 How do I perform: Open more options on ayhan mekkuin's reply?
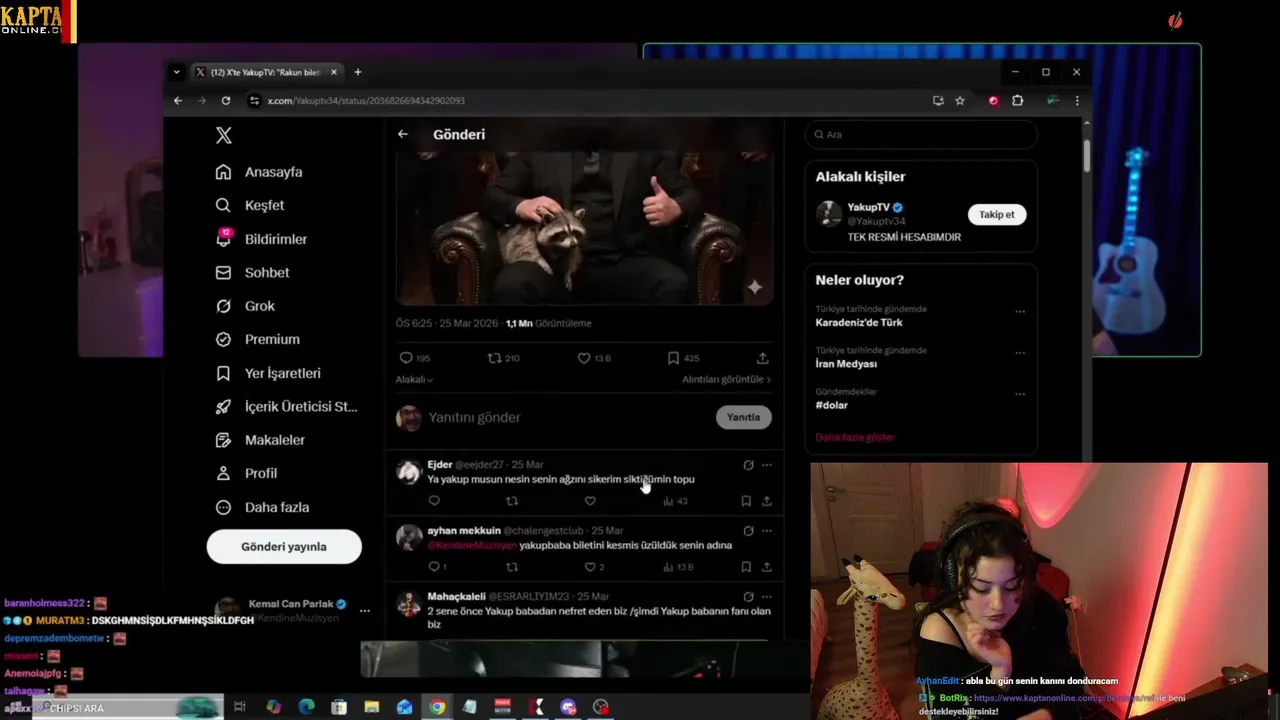(767, 531)
